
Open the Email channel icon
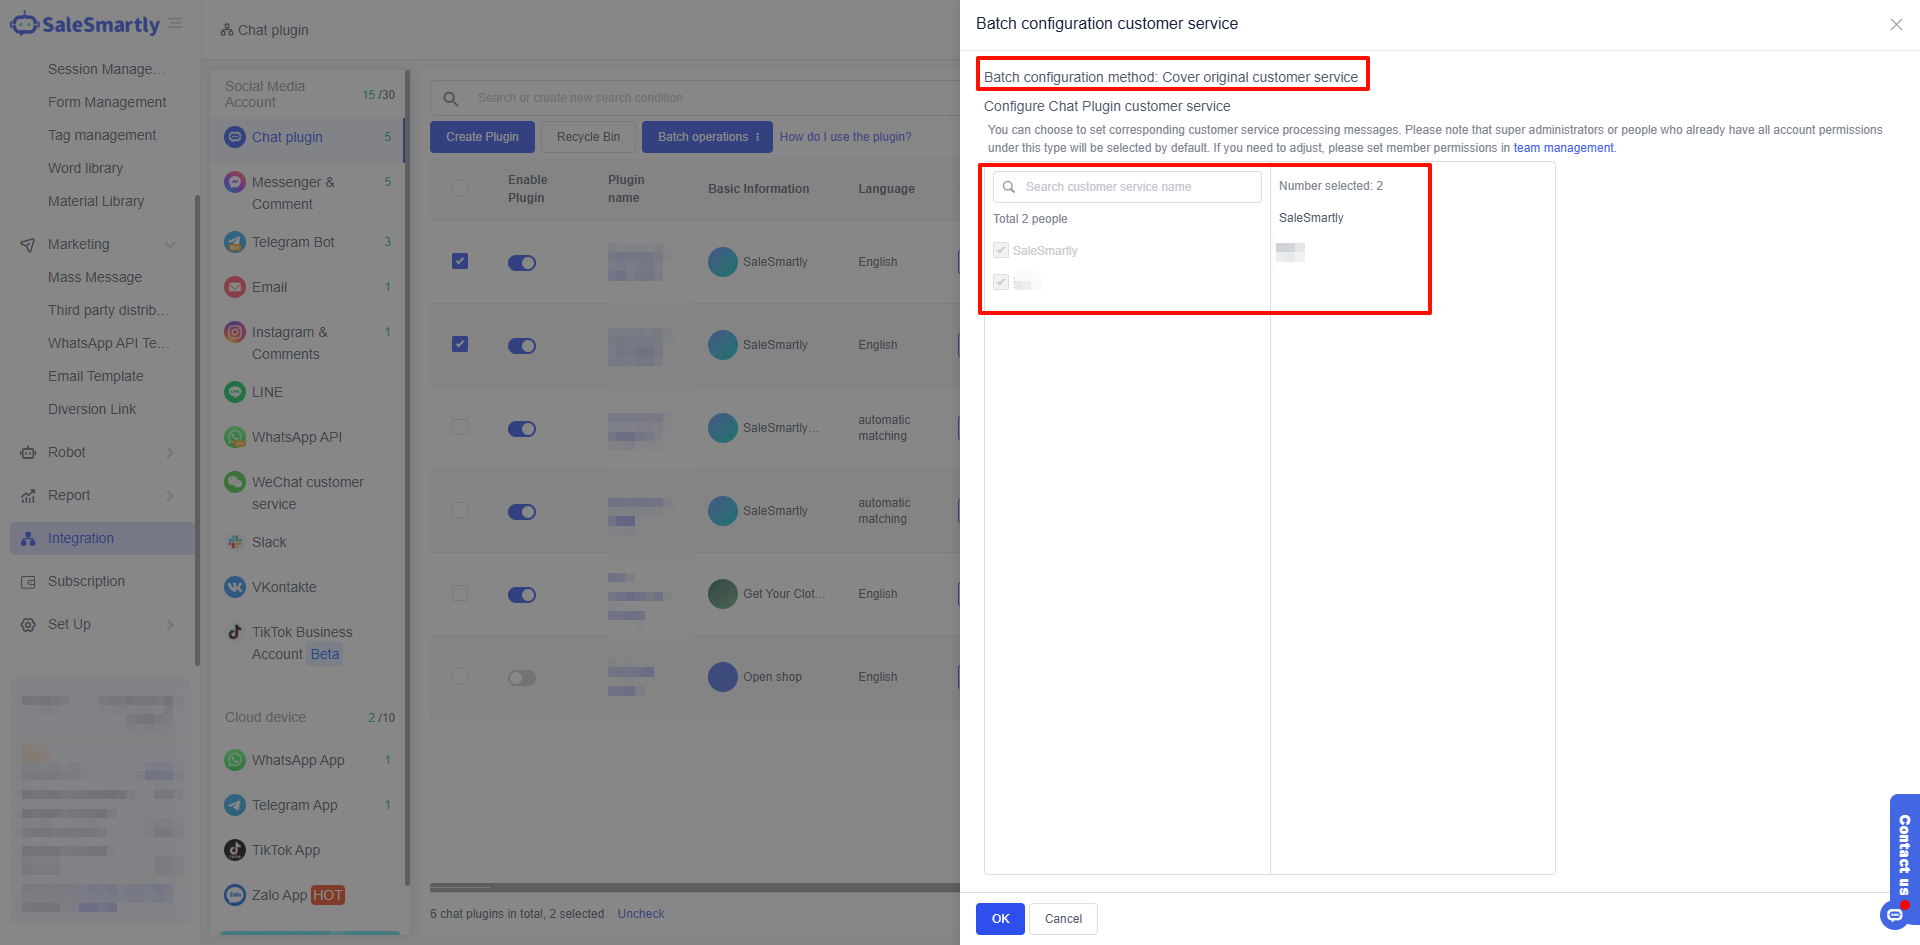click(x=235, y=287)
